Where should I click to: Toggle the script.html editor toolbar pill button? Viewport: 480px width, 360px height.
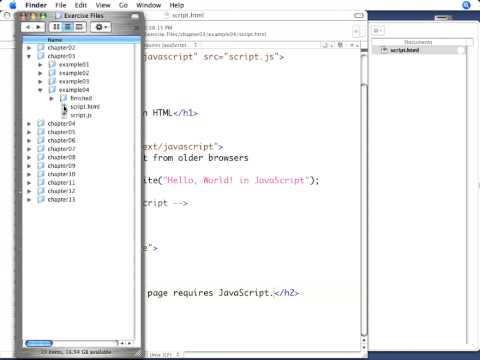(x=359, y=15)
